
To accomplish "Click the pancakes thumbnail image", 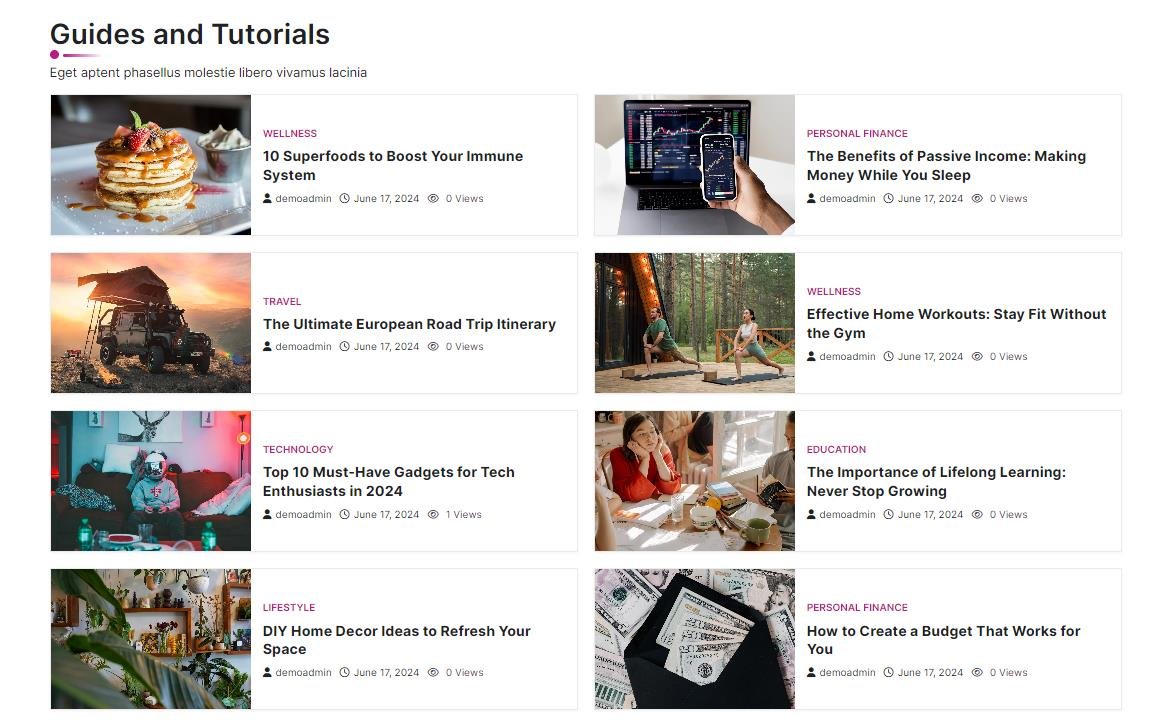I will click(x=151, y=165).
